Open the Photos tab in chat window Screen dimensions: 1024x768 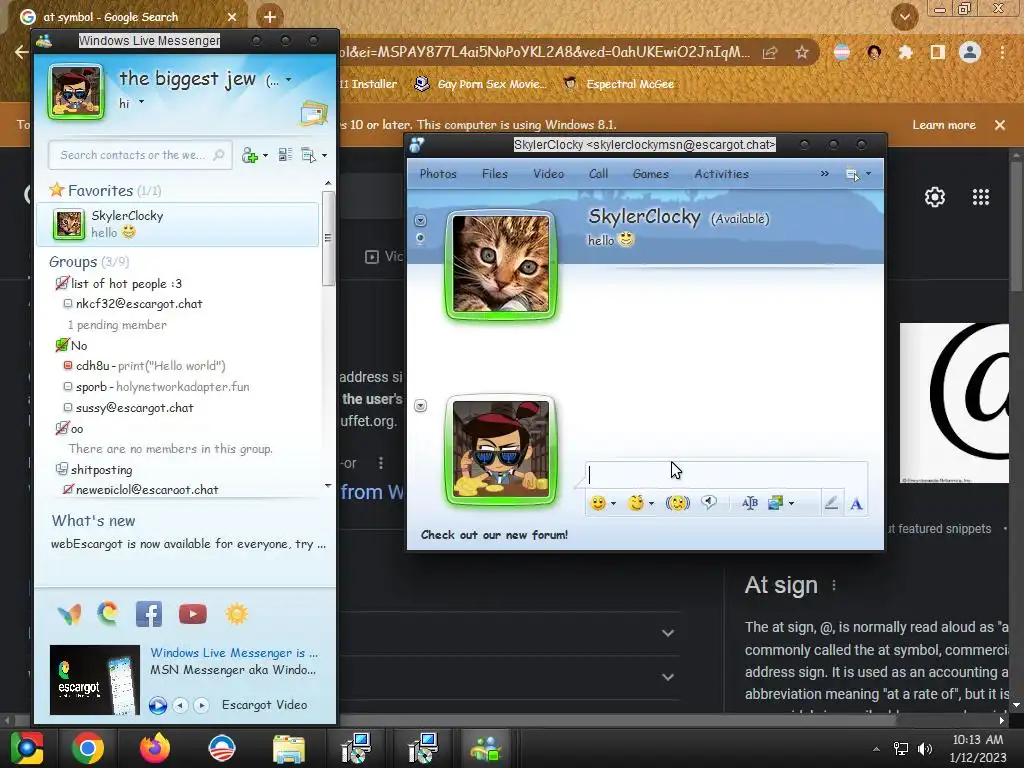(438, 174)
